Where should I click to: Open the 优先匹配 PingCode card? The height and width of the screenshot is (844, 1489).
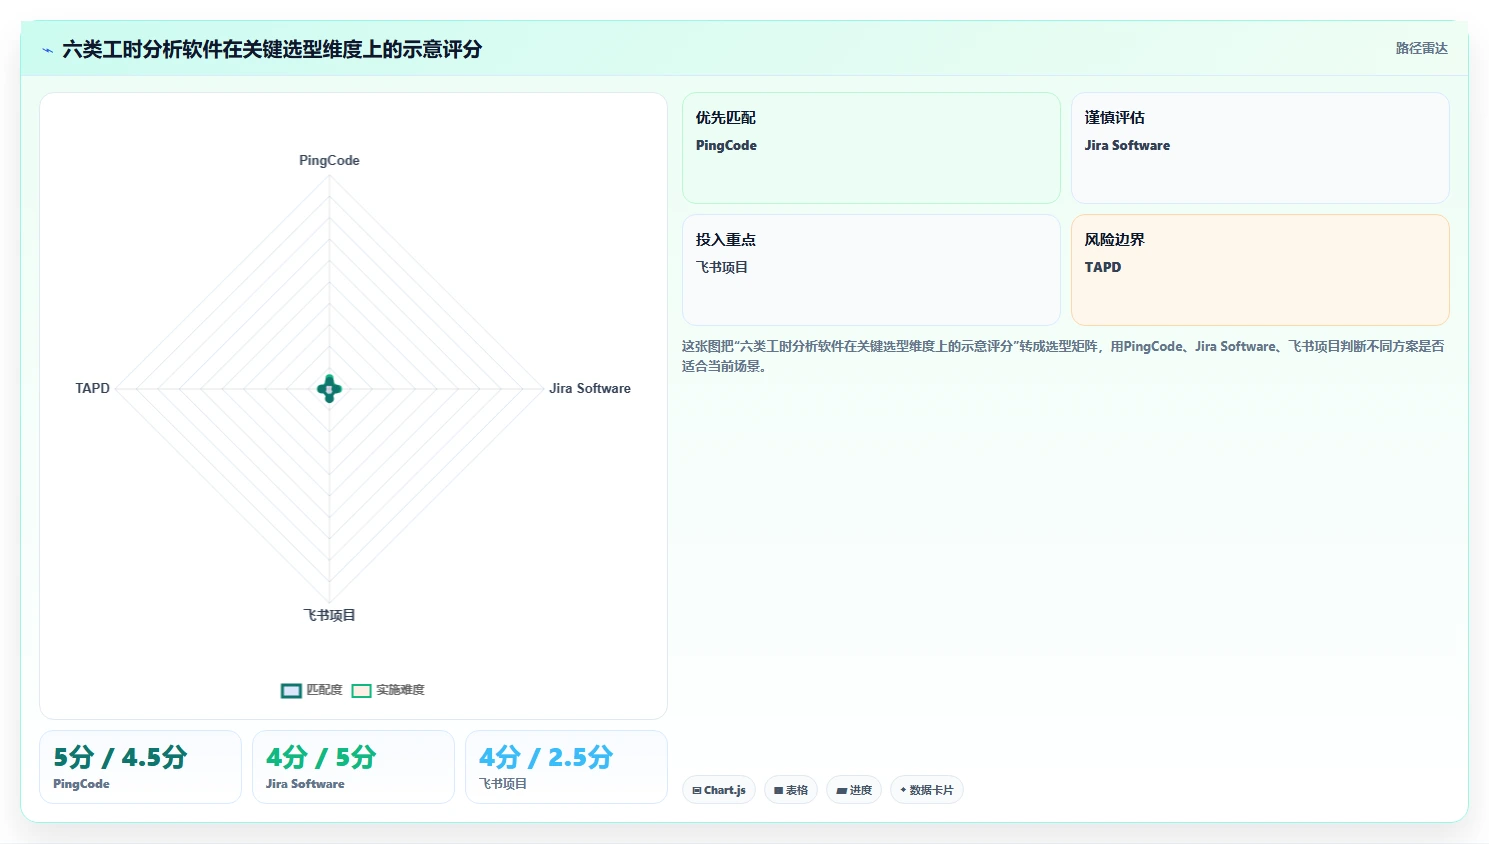(871, 148)
